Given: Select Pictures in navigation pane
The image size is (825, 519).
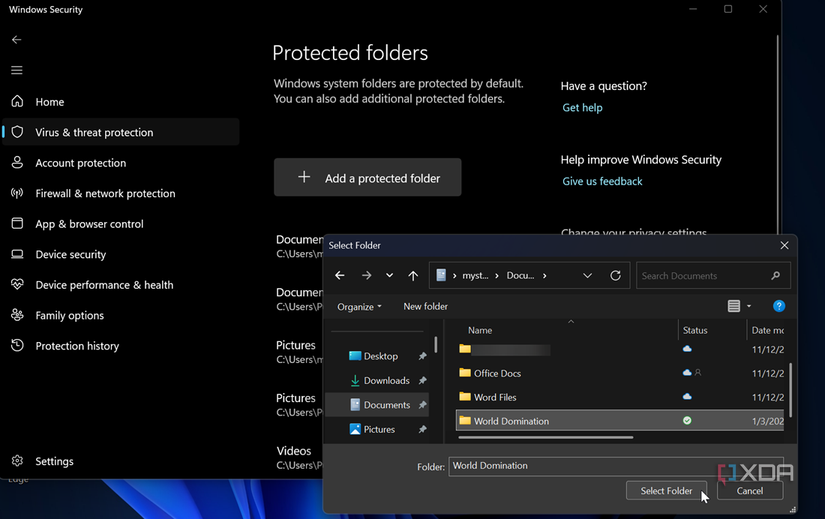Looking at the screenshot, I should (x=377, y=429).
